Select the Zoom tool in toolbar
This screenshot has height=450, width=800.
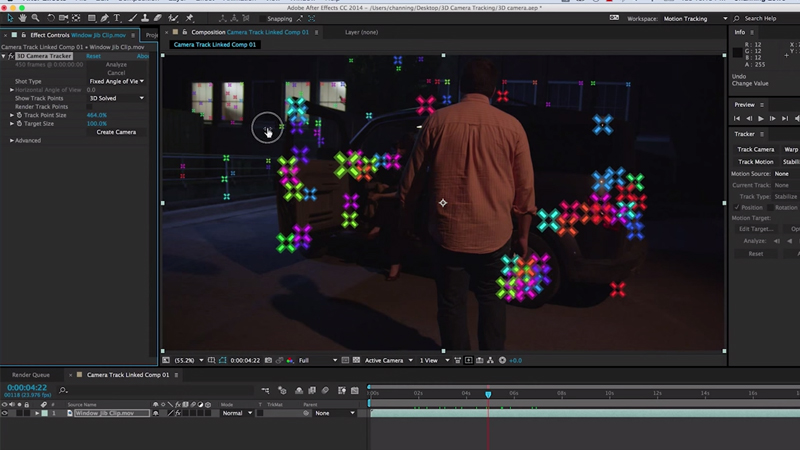click(35, 18)
